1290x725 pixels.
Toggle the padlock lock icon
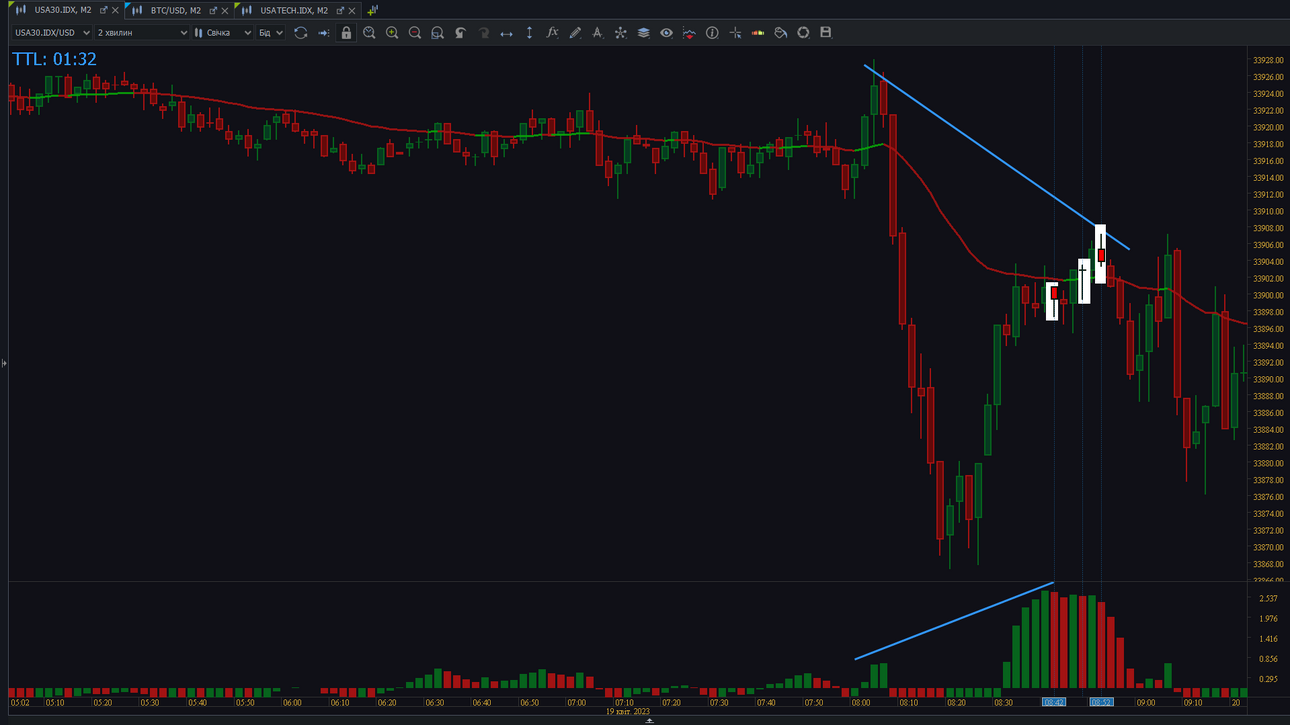pyautogui.click(x=346, y=33)
